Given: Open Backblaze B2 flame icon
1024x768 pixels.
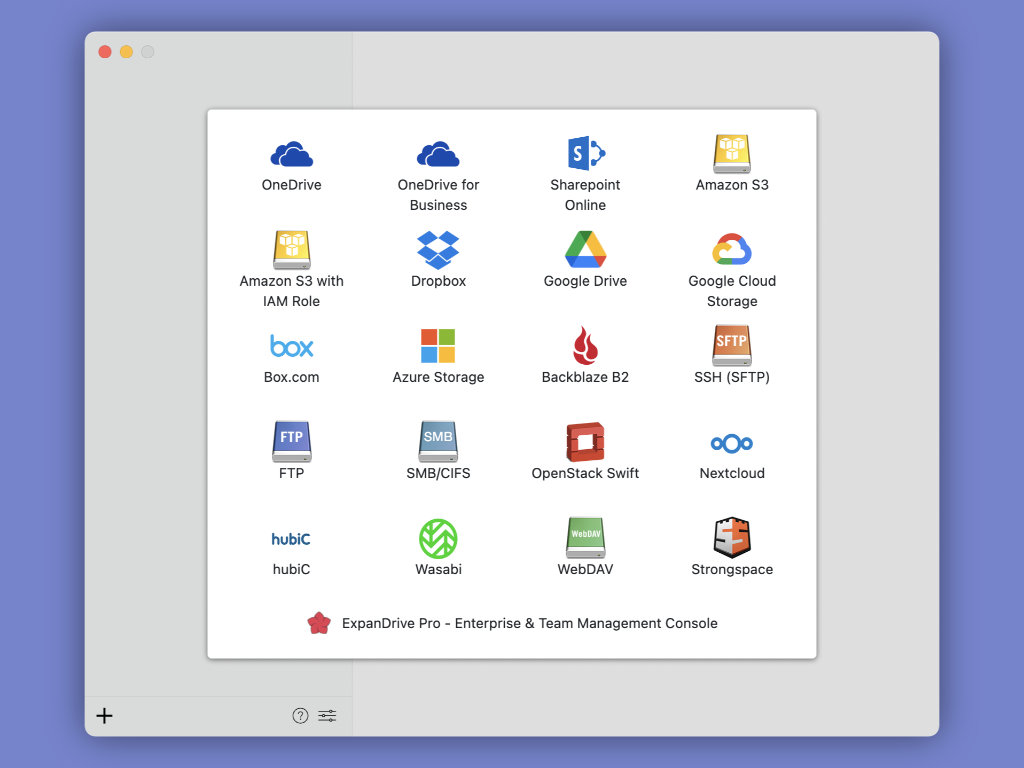Looking at the screenshot, I should click(x=585, y=346).
